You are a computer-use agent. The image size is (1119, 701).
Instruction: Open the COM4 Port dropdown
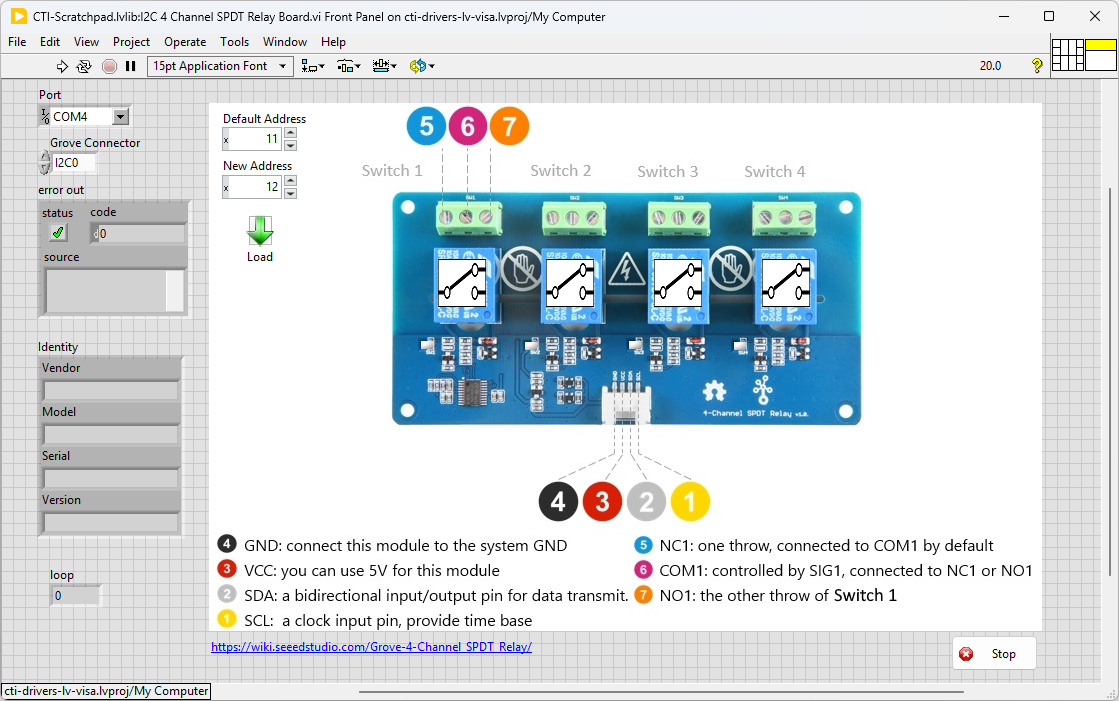pos(120,116)
